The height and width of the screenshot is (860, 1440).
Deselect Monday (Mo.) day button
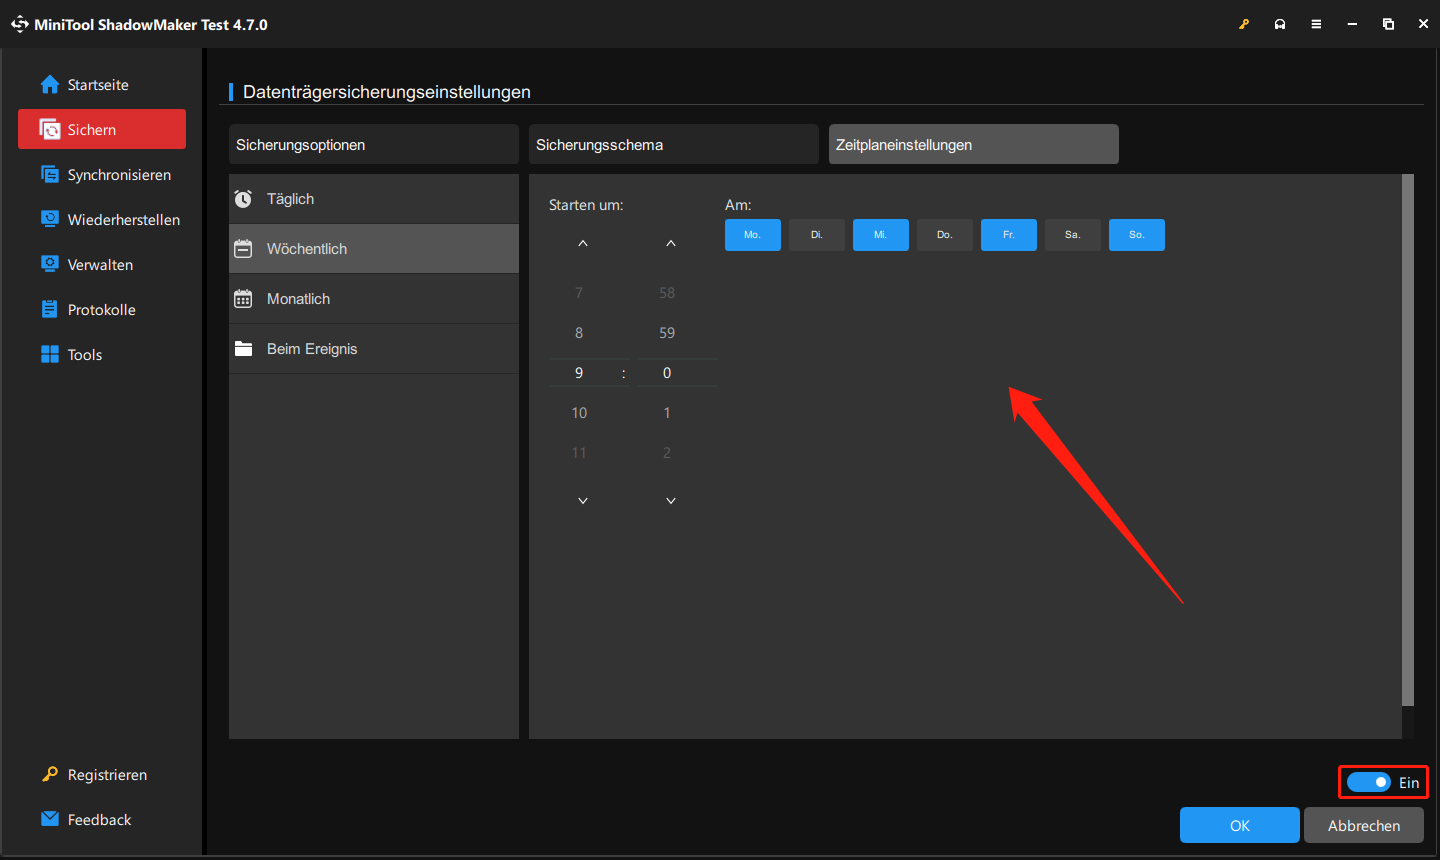[753, 235]
